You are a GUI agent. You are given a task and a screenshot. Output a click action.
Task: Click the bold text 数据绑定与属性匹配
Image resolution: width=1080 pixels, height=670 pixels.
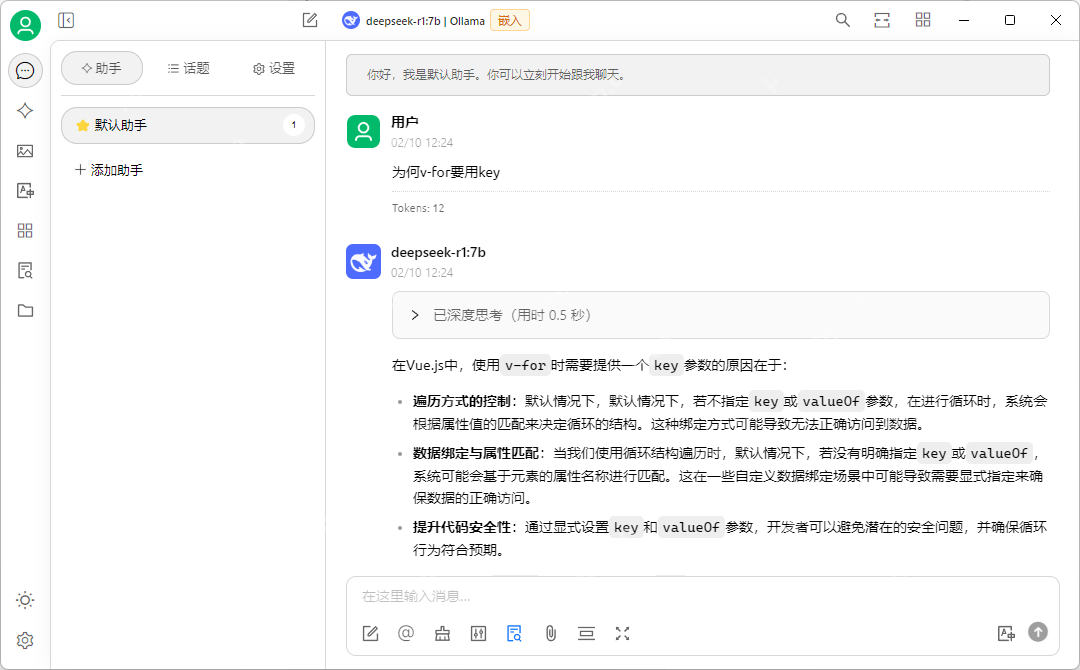tap(476, 453)
